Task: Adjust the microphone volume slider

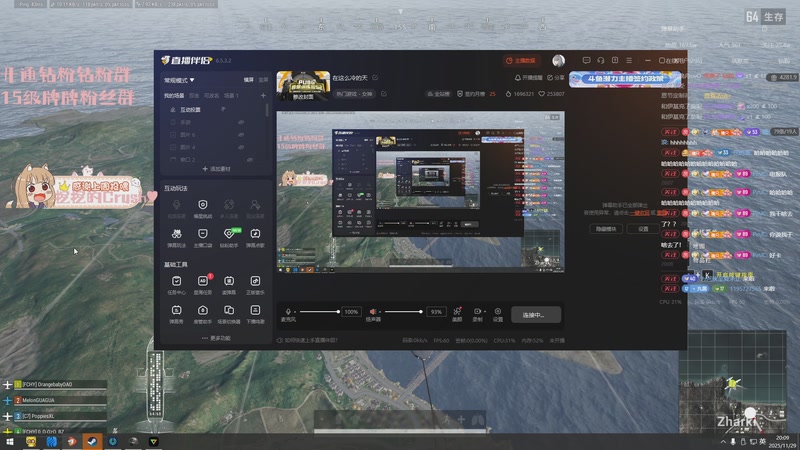Action: (319, 311)
